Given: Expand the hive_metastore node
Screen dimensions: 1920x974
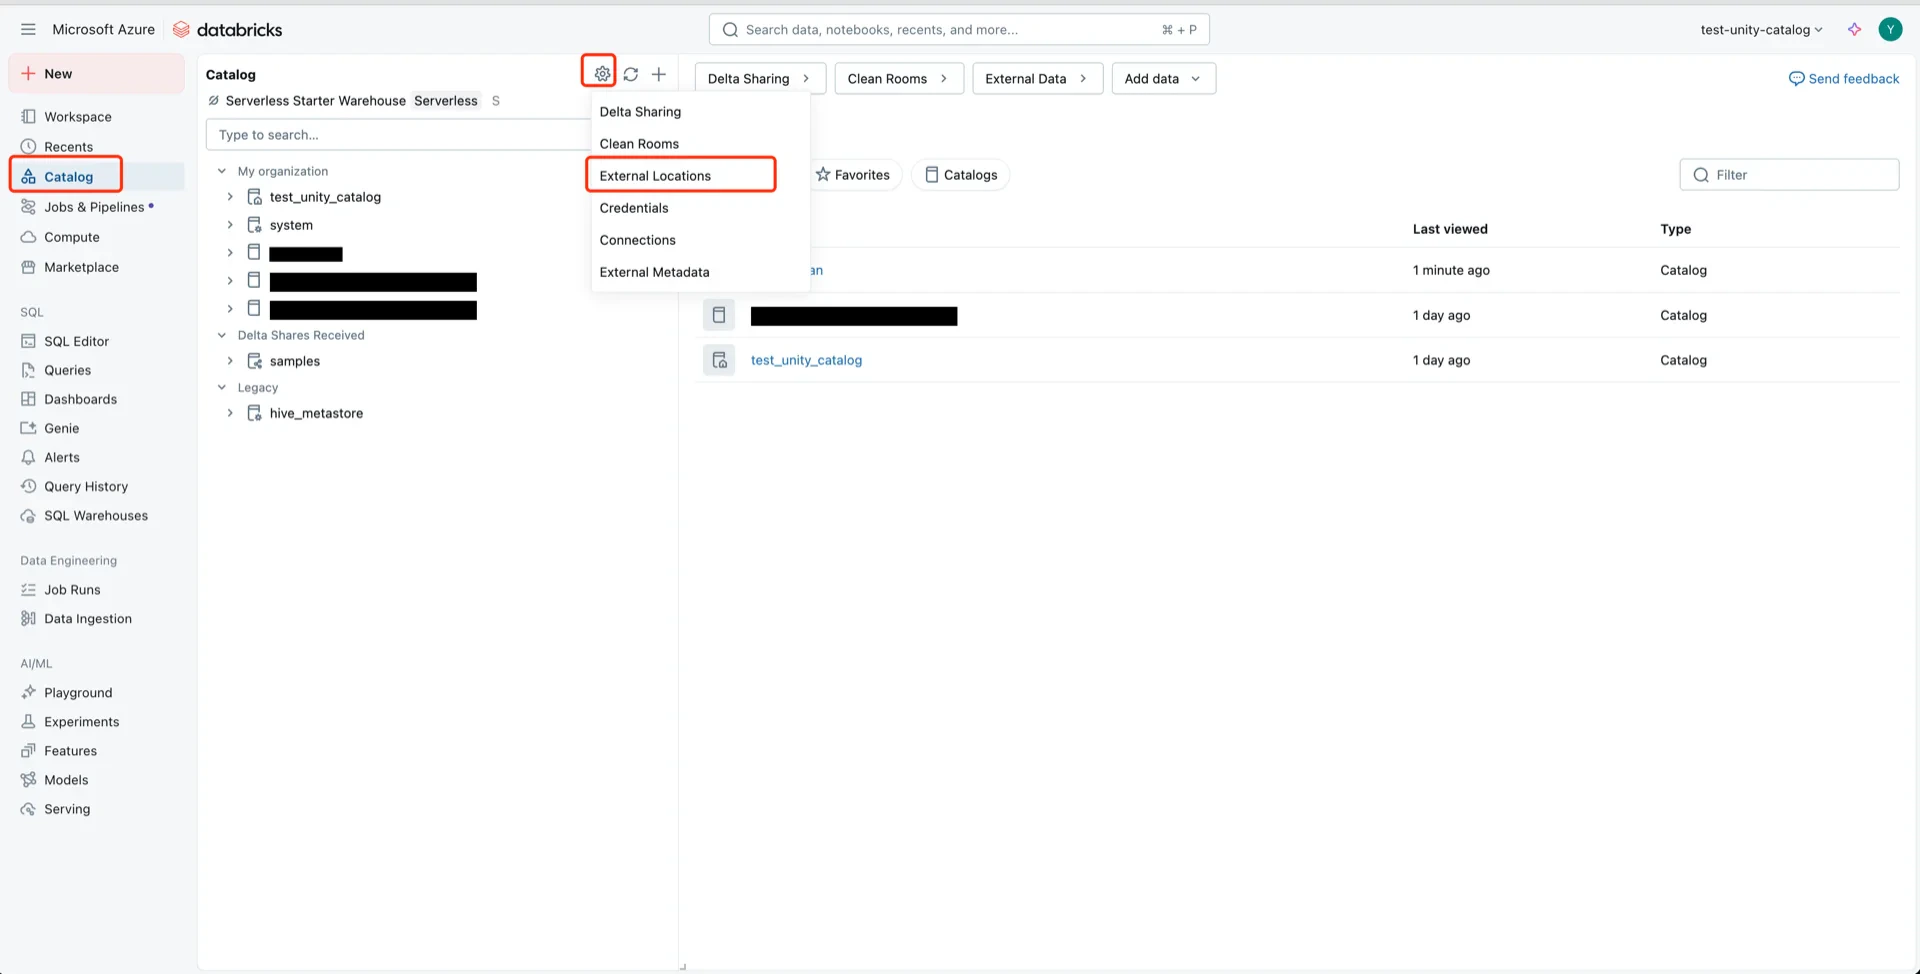Looking at the screenshot, I should tap(230, 413).
